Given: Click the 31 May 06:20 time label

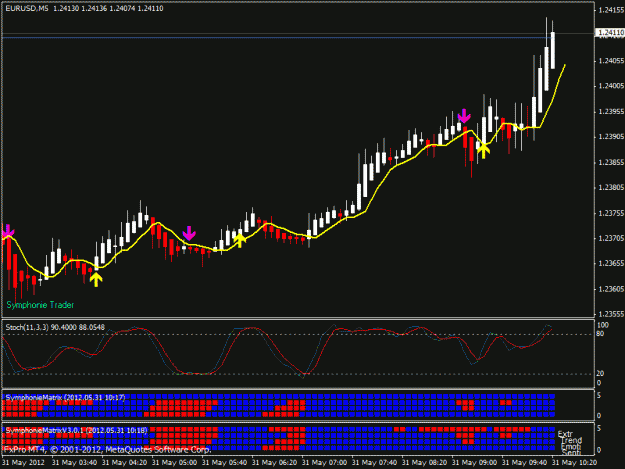Looking at the screenshot, I should tap(274, 463).
